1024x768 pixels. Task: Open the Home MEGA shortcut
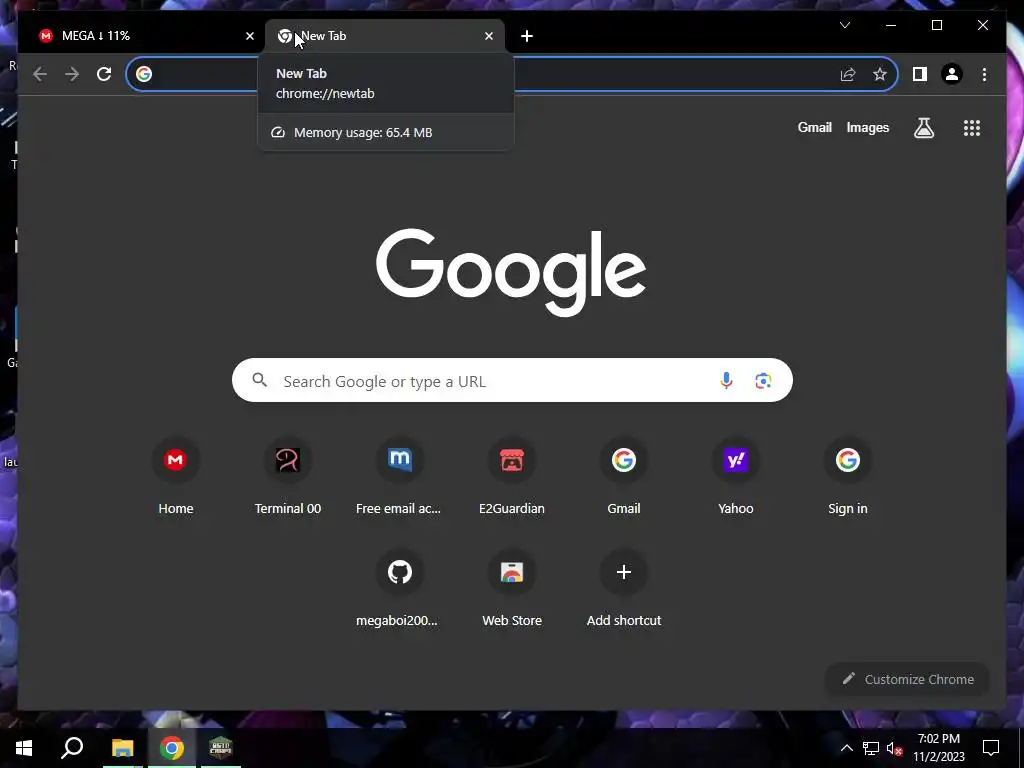(x=175, y=477)
